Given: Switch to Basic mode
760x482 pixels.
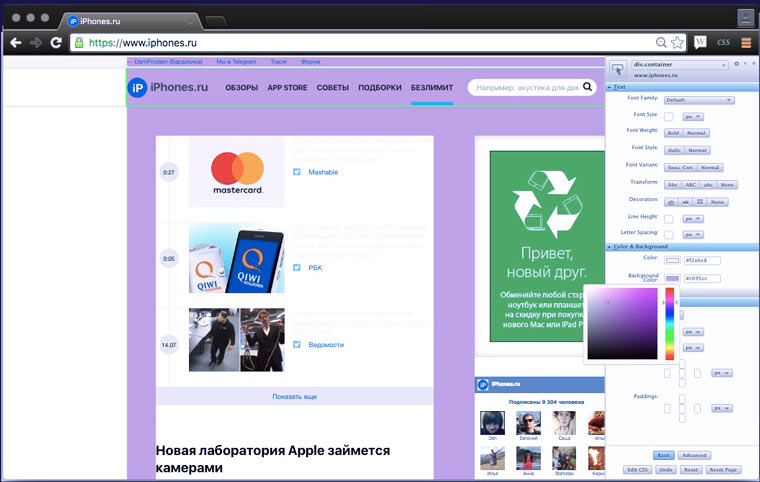Looking at the screenshot, I should click(x=664, y=455).
